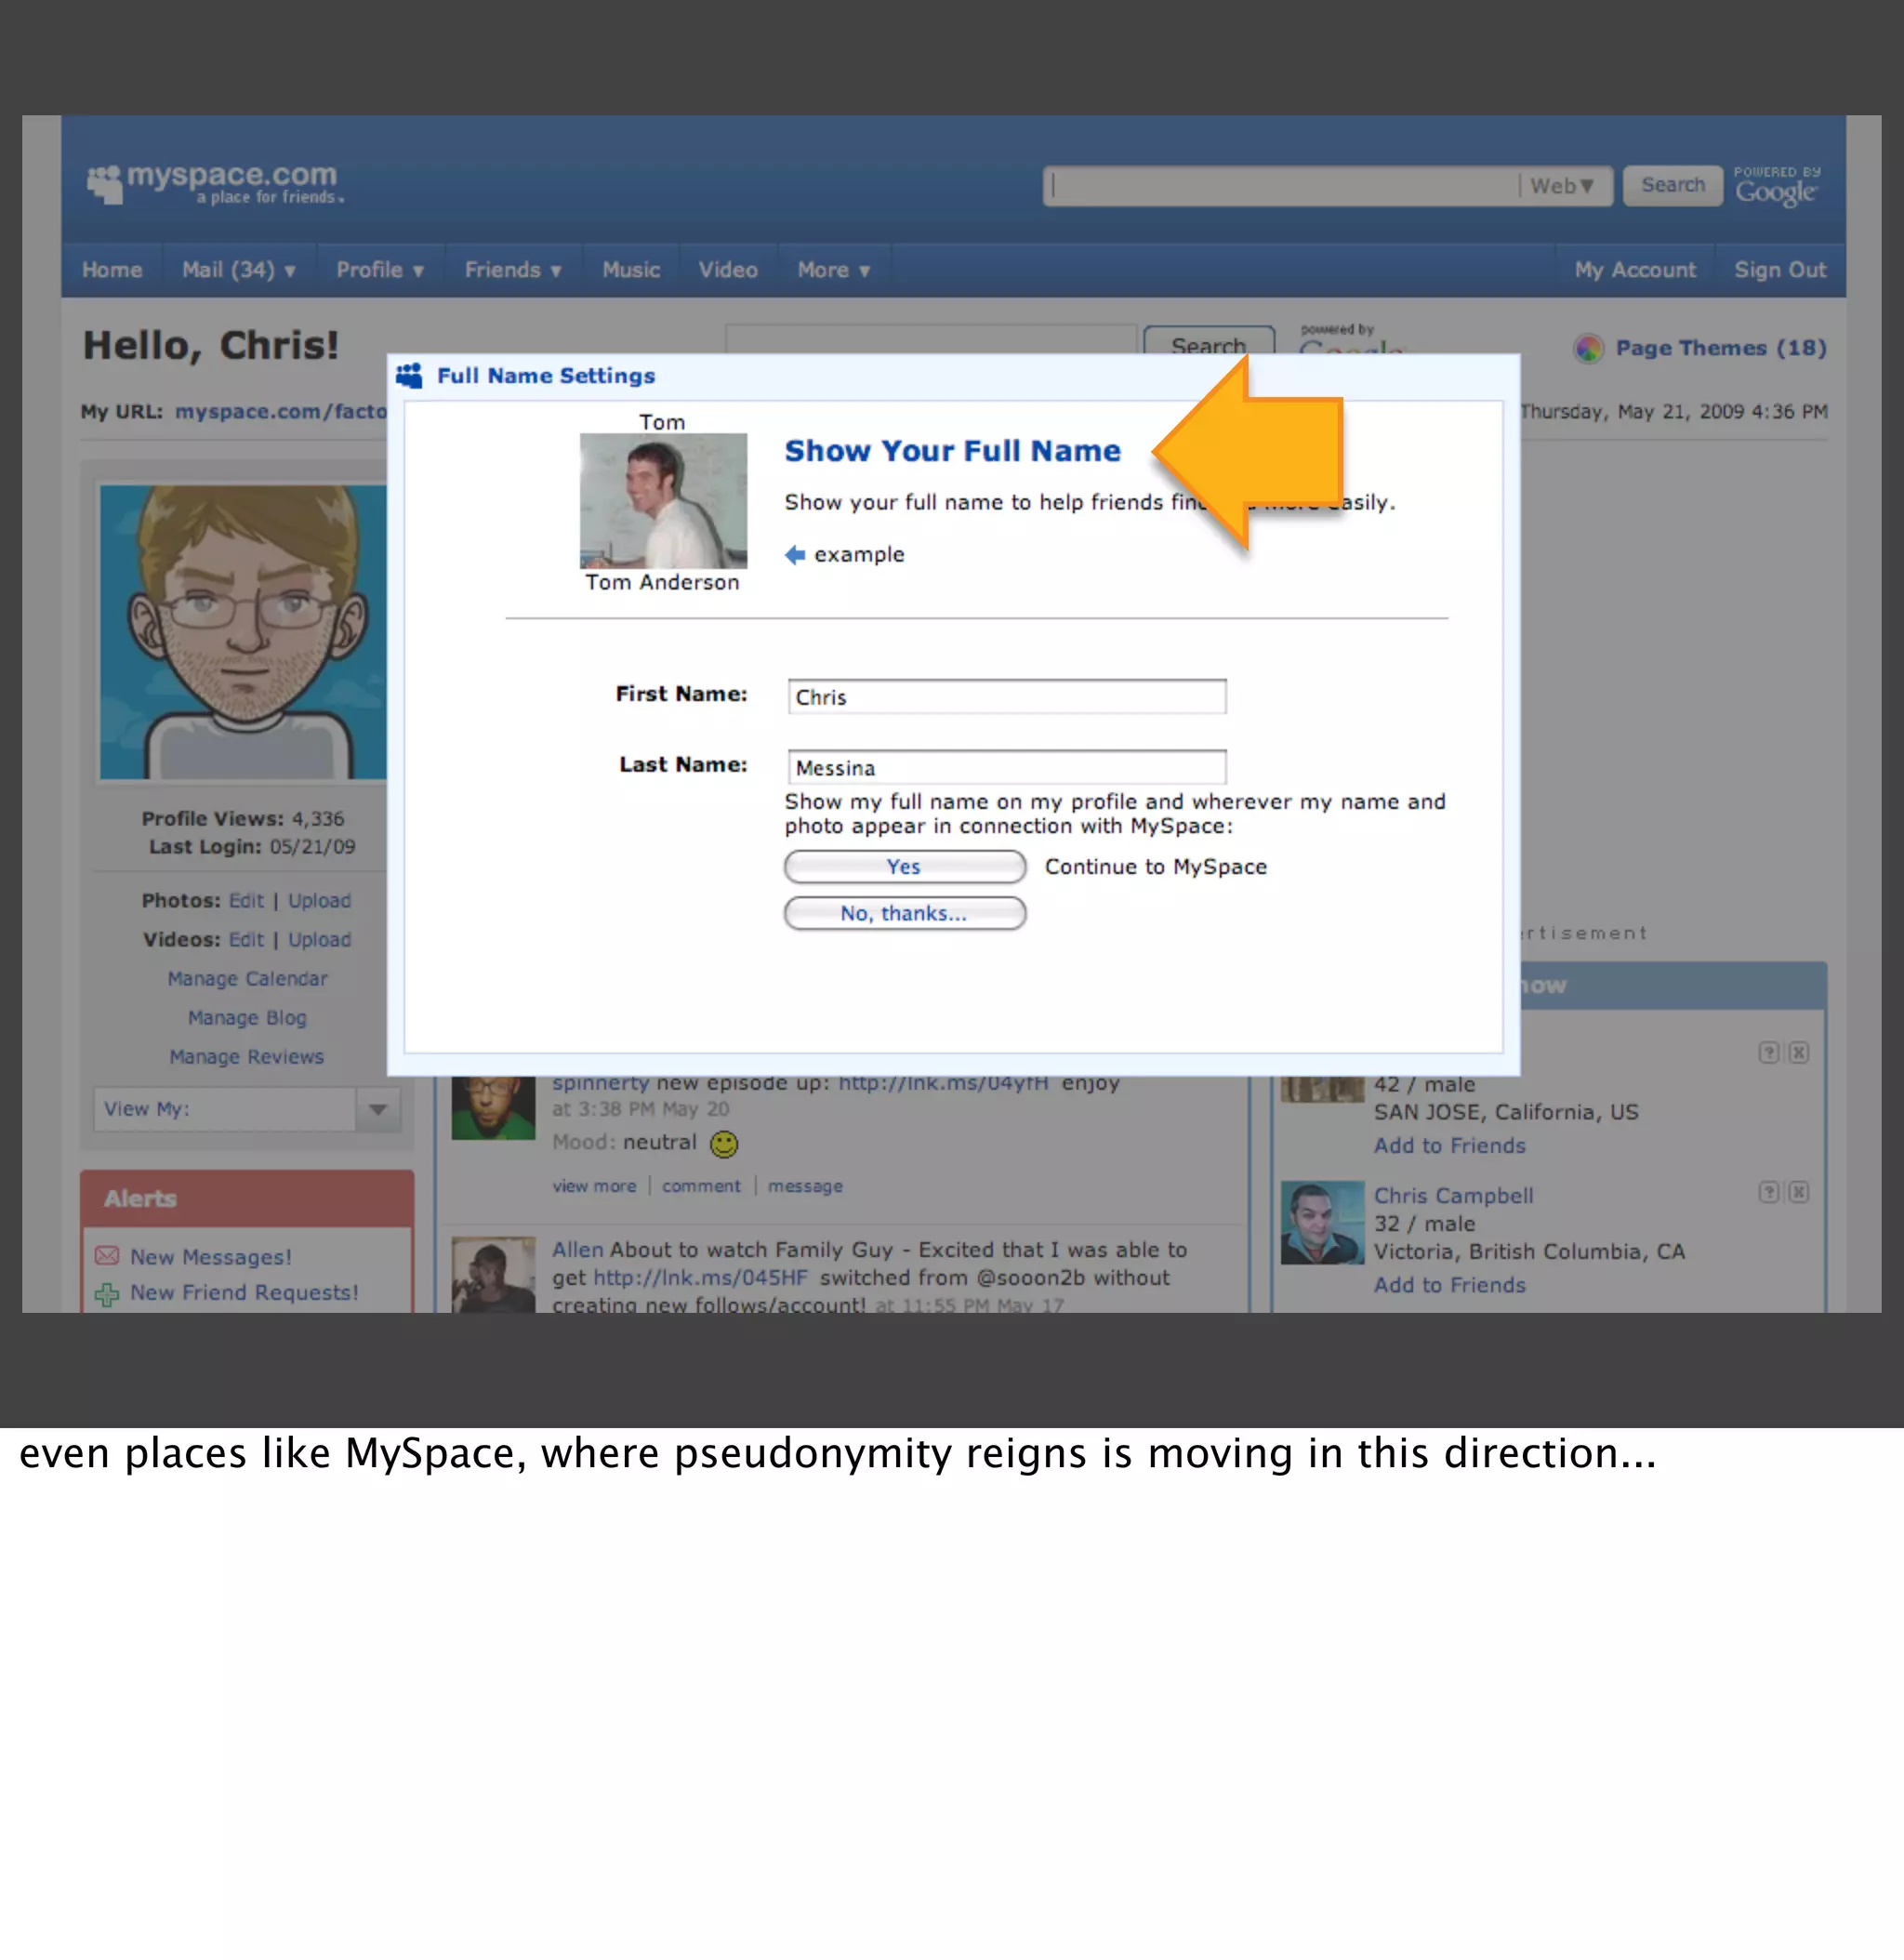Open Page Themes (18) link
The image size is (1904, 1960).
tap(1721, 348)
